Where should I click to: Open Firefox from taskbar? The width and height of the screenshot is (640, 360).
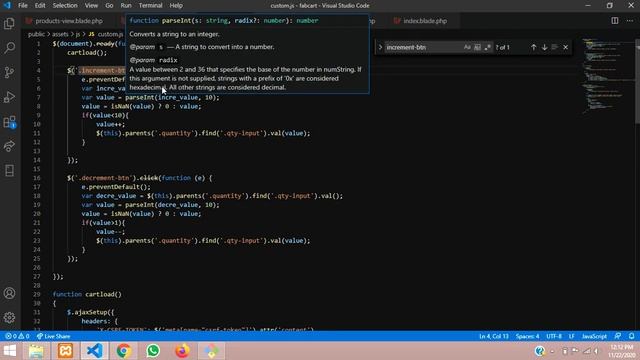point(182,351)
